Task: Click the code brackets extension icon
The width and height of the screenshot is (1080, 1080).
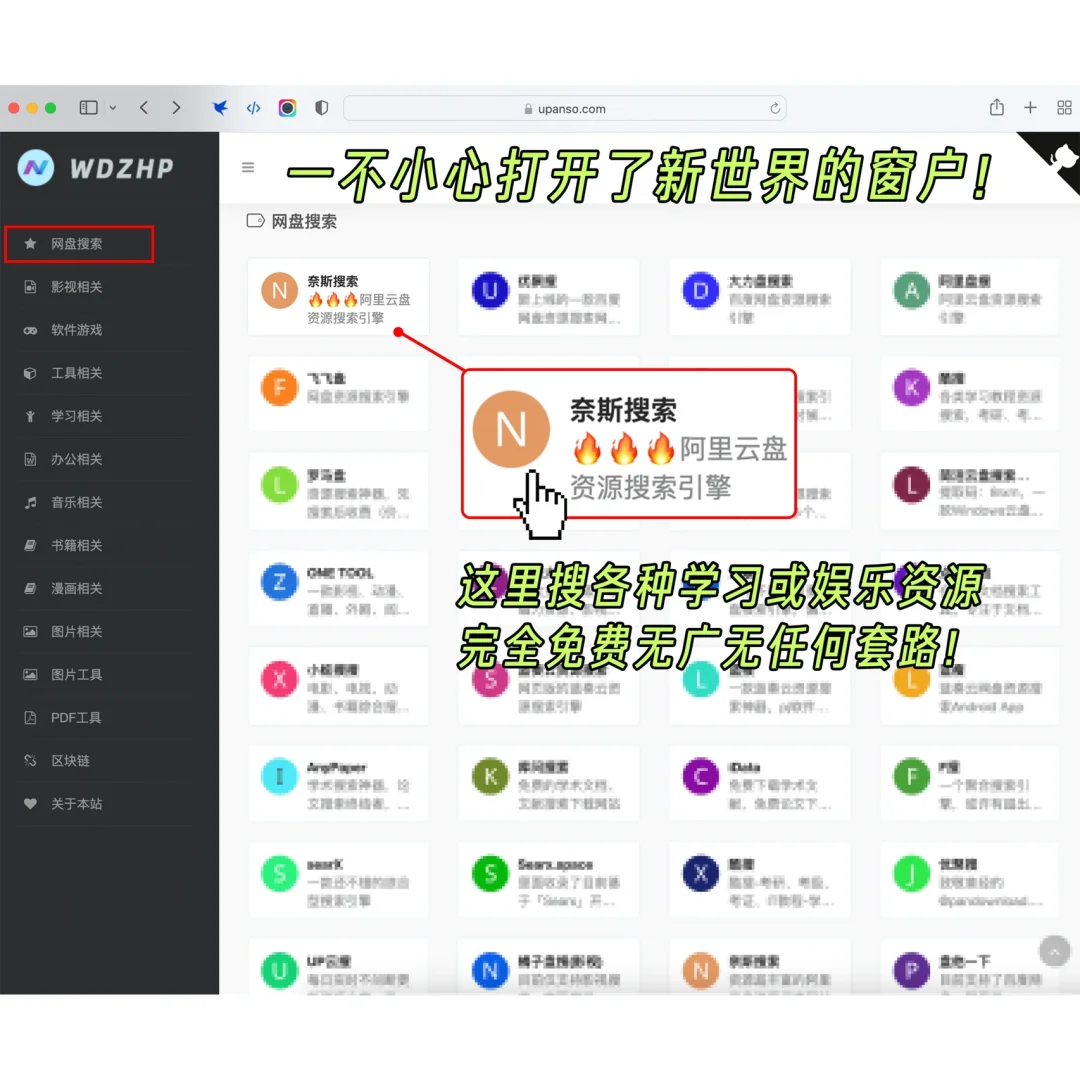Action: [253, 107]
